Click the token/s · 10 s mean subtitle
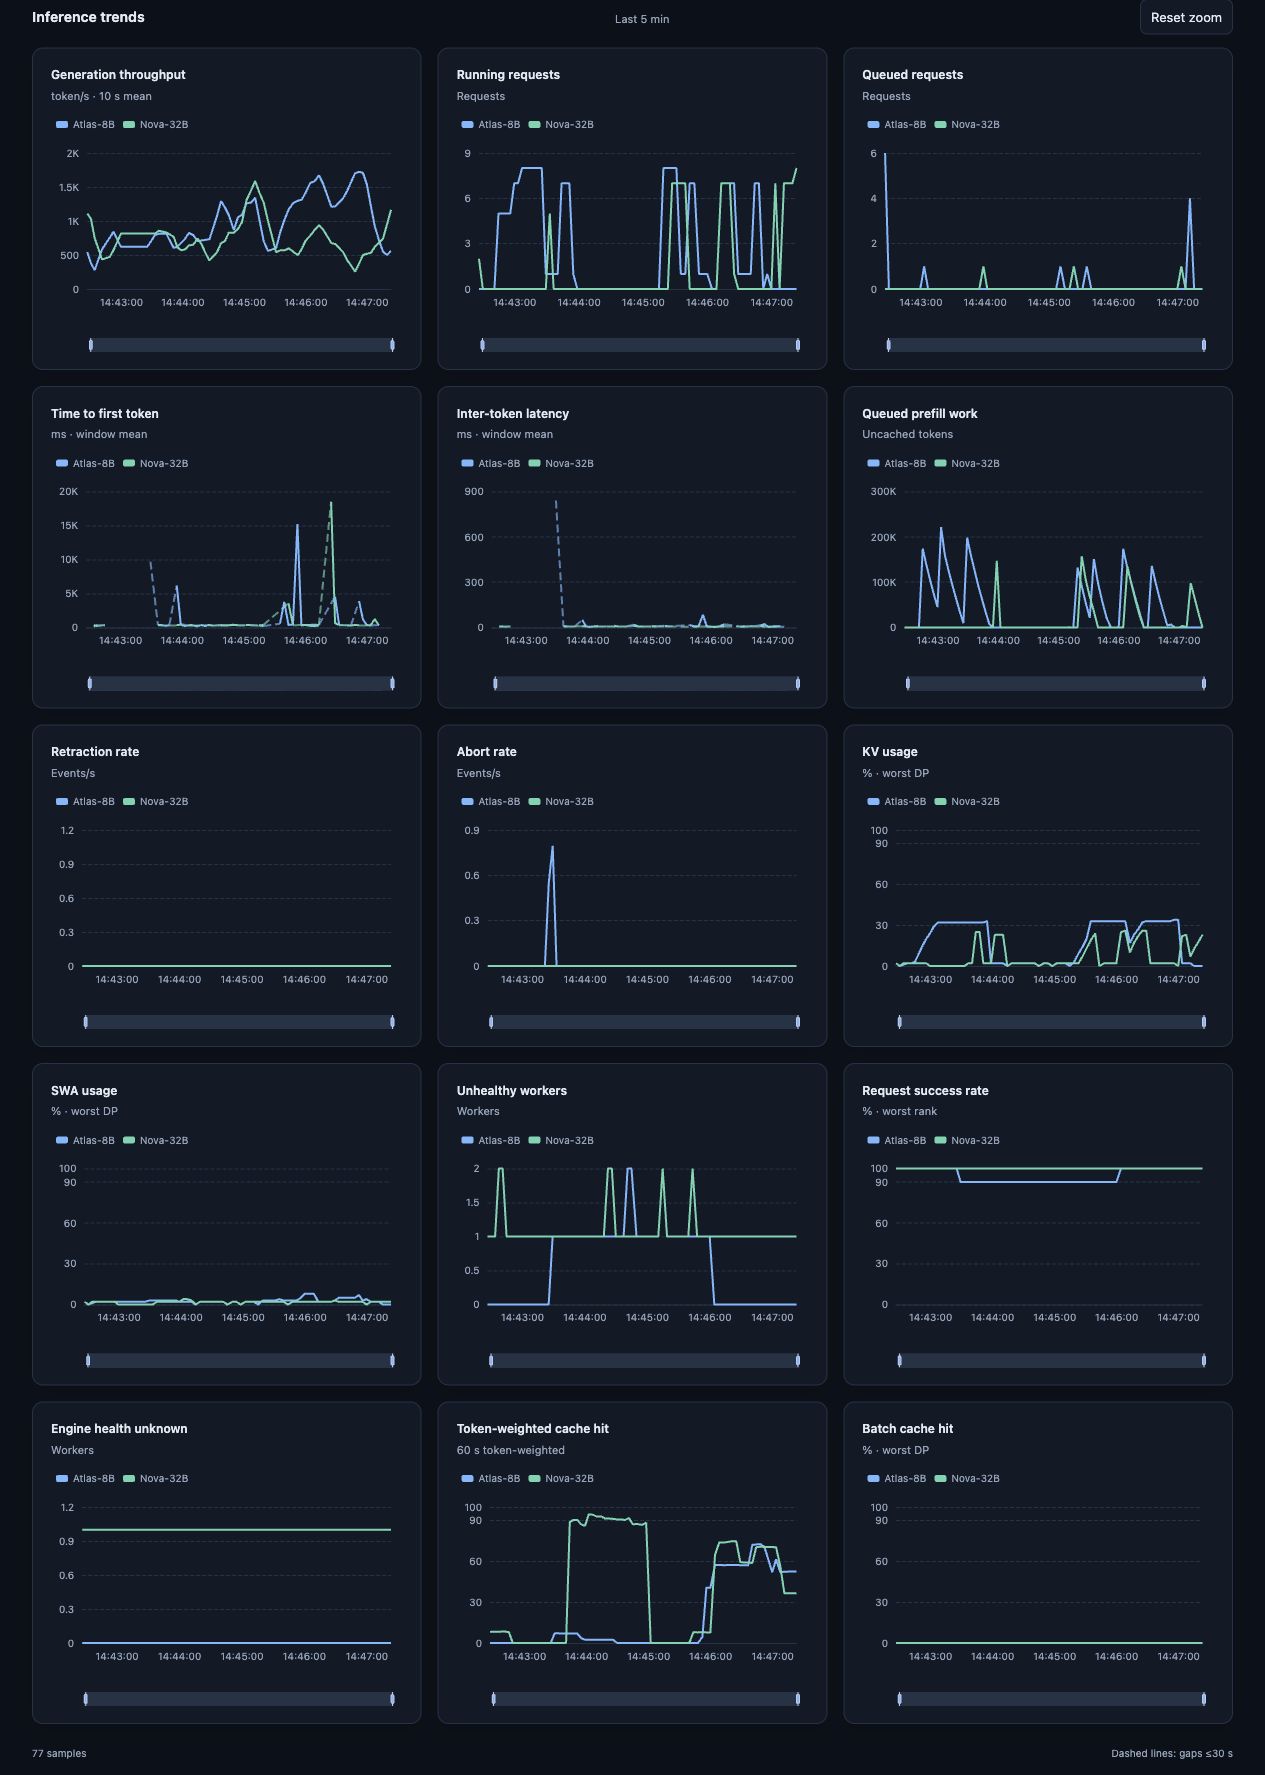 [101, 97]
